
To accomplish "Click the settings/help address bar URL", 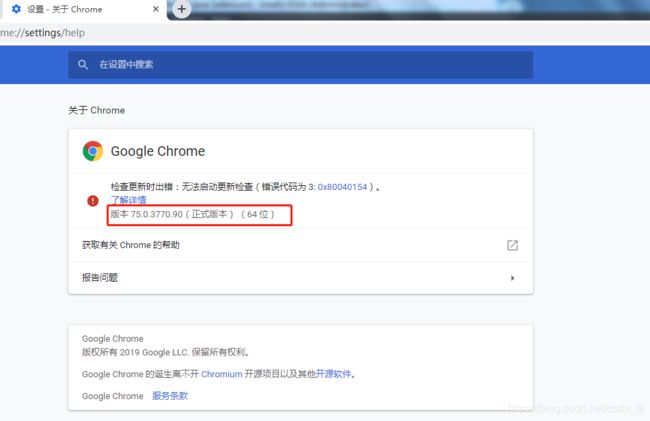I will click(42, 32).
